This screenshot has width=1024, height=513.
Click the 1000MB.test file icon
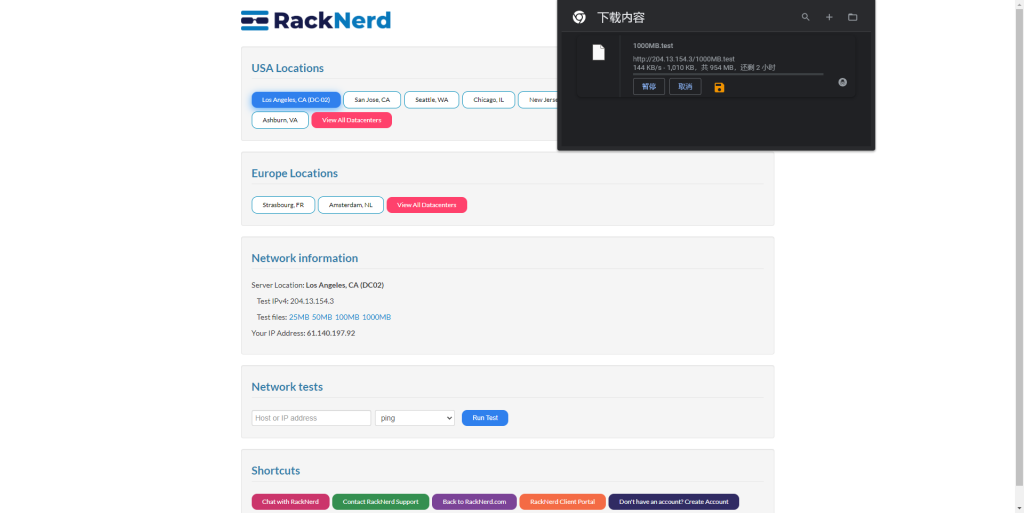click(598, 53)
